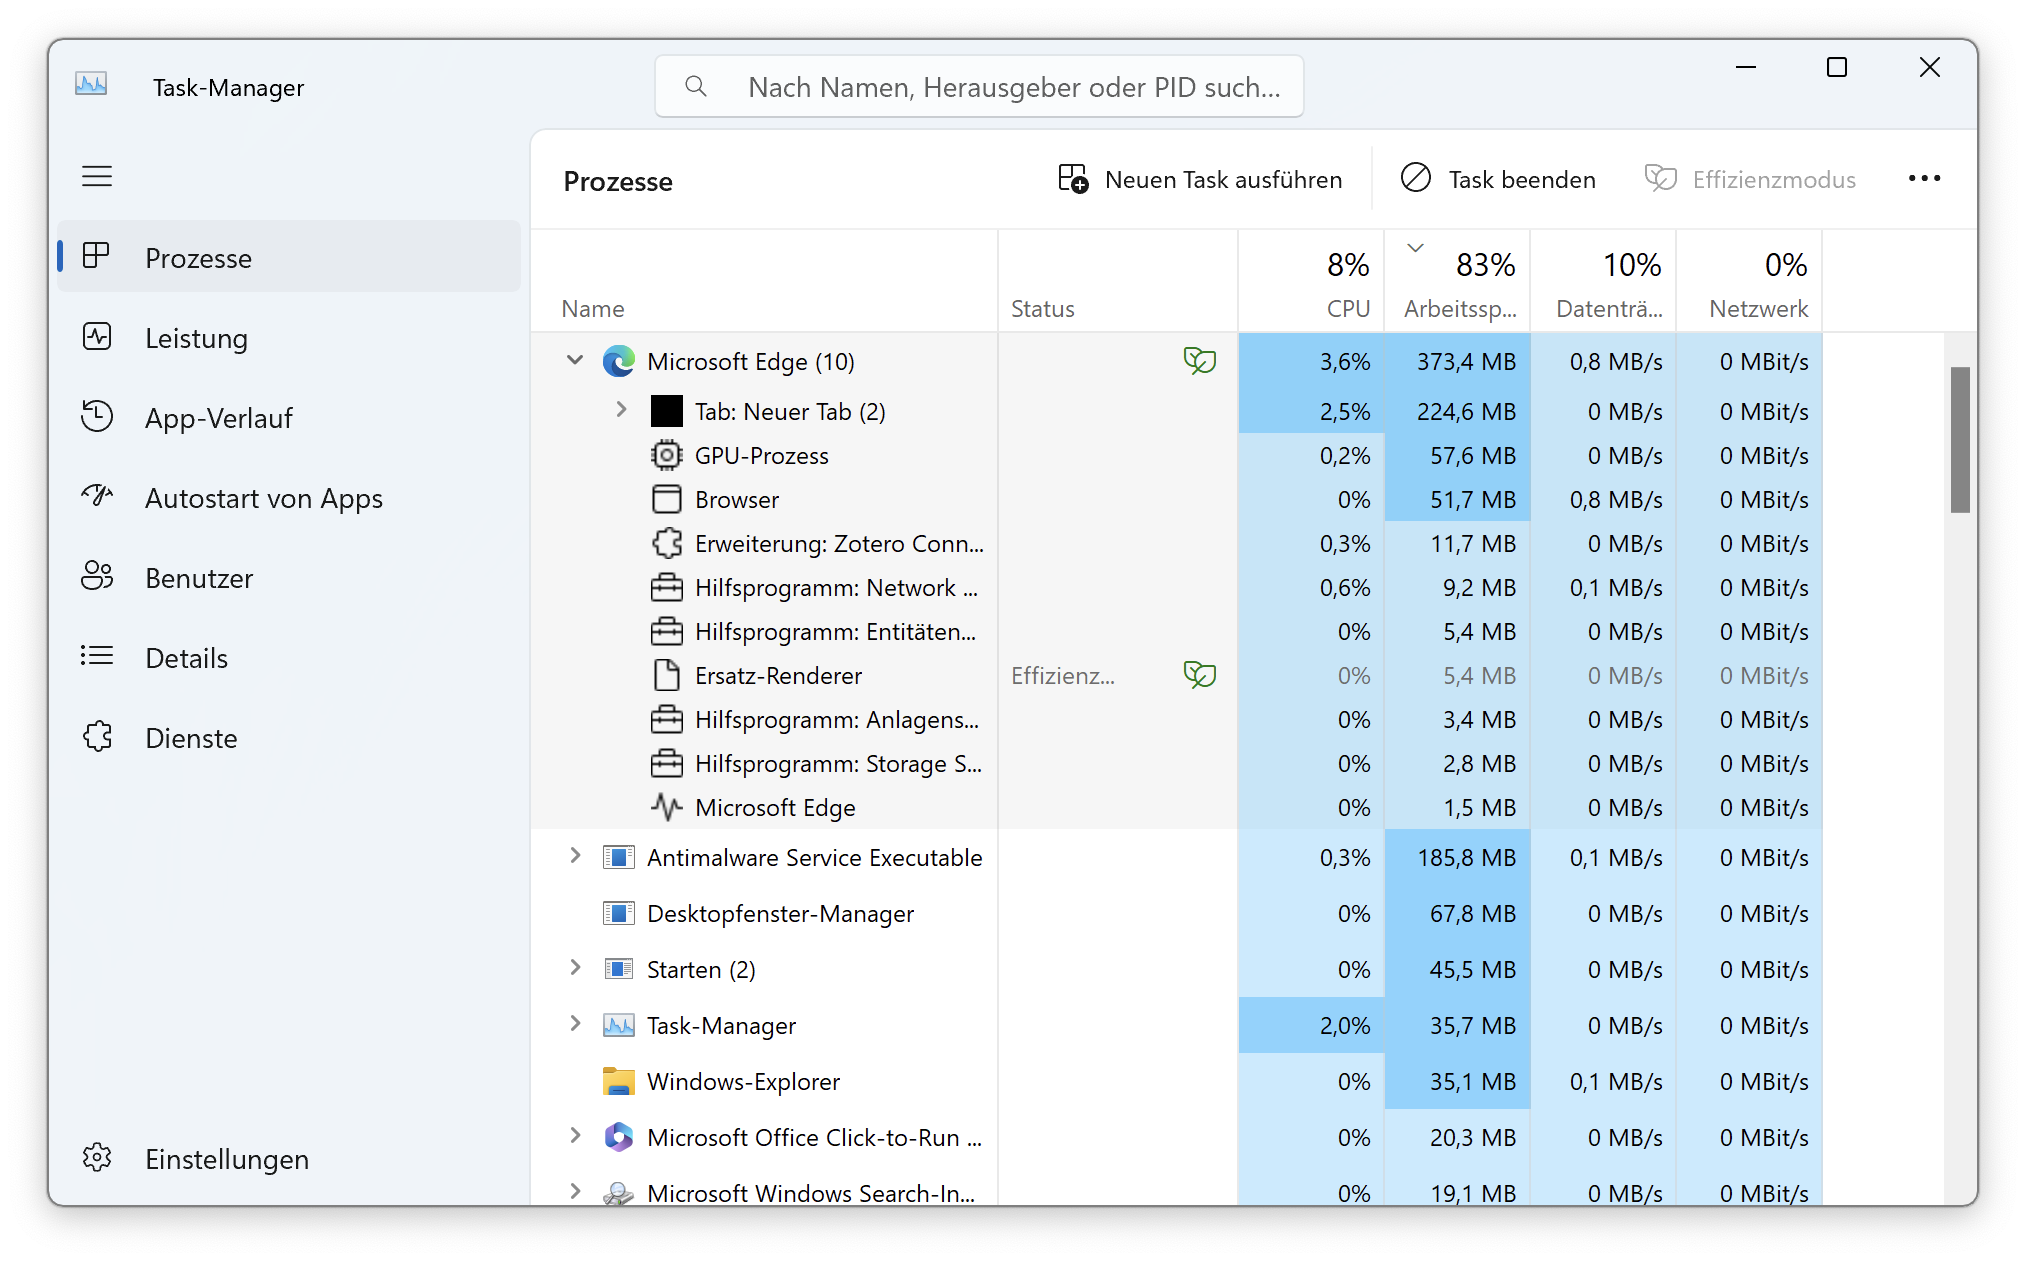This screenshot has width=2026, height=1262.
Task: Select the Desktopfenster-Manager row
Action: click(1177, 913)
